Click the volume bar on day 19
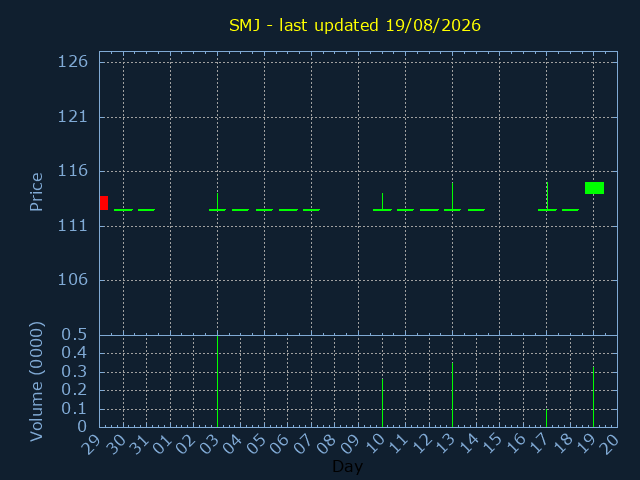Screen dimensions: 640x480 (593, 397)
